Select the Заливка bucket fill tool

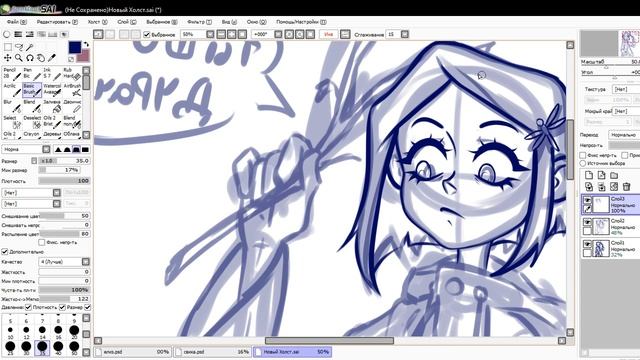click(x=52, y=106)
